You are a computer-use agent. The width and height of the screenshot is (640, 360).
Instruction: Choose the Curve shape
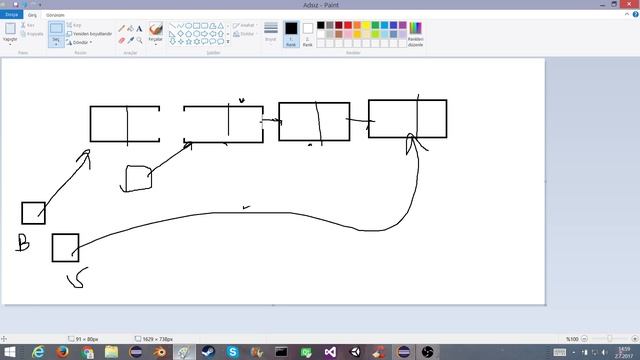point(180,26)
